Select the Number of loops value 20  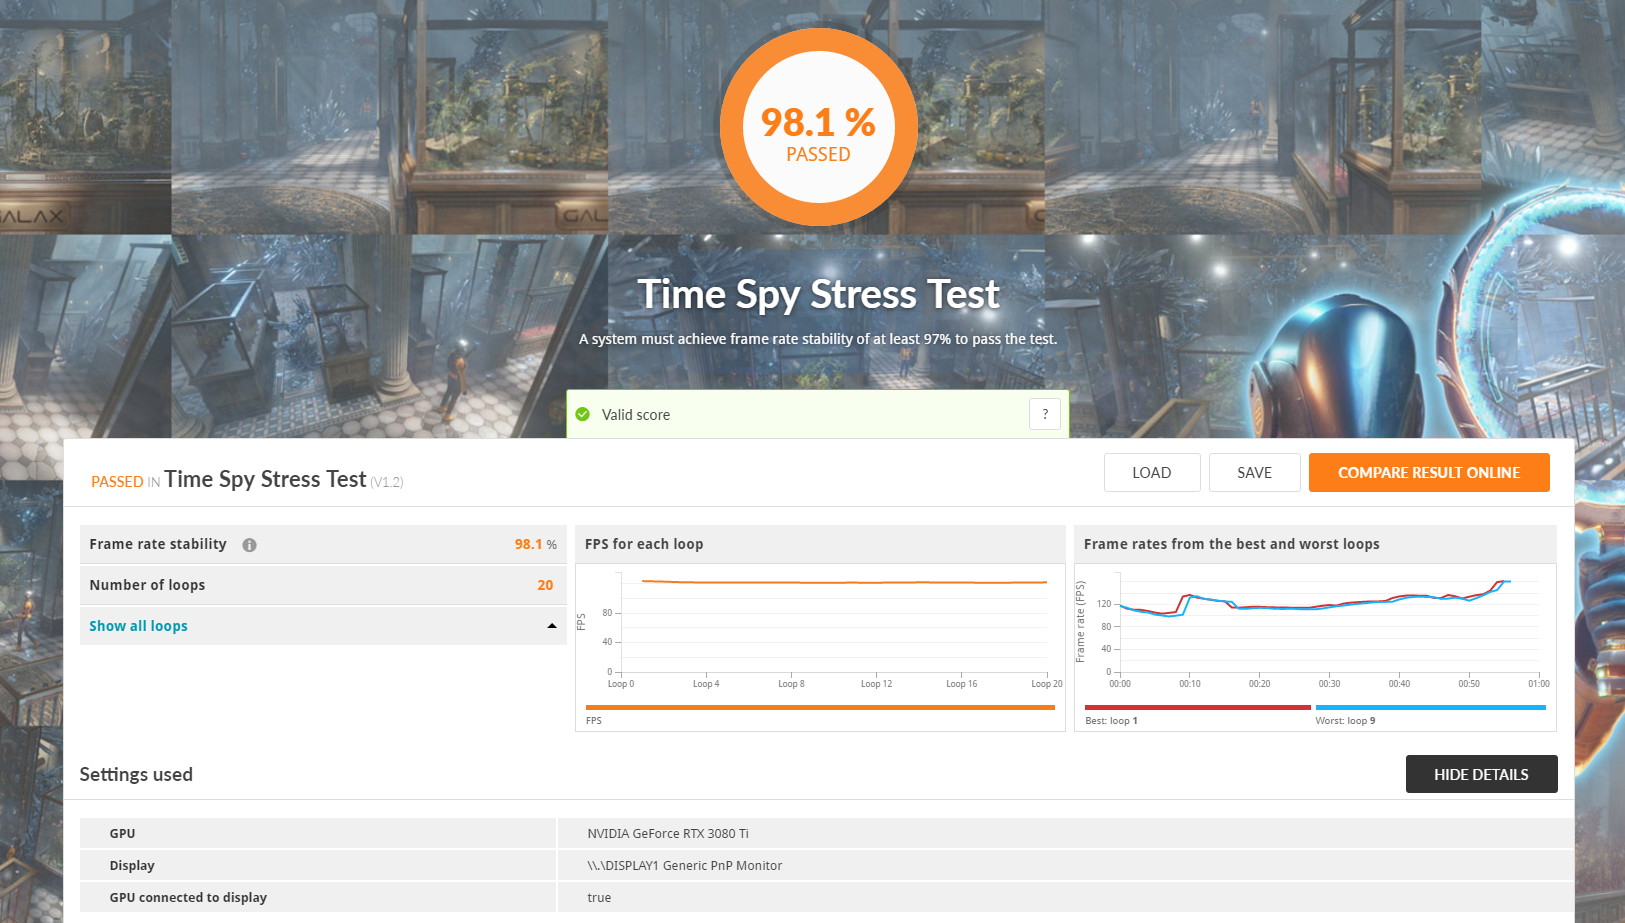point(545,585)
